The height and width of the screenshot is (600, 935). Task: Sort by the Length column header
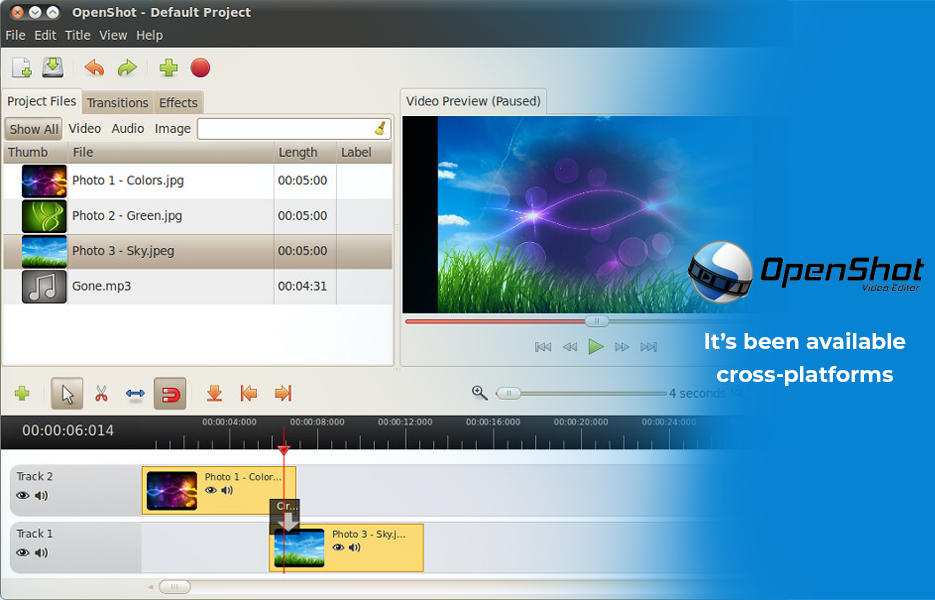pyautogui.click(x=305, y=153)
